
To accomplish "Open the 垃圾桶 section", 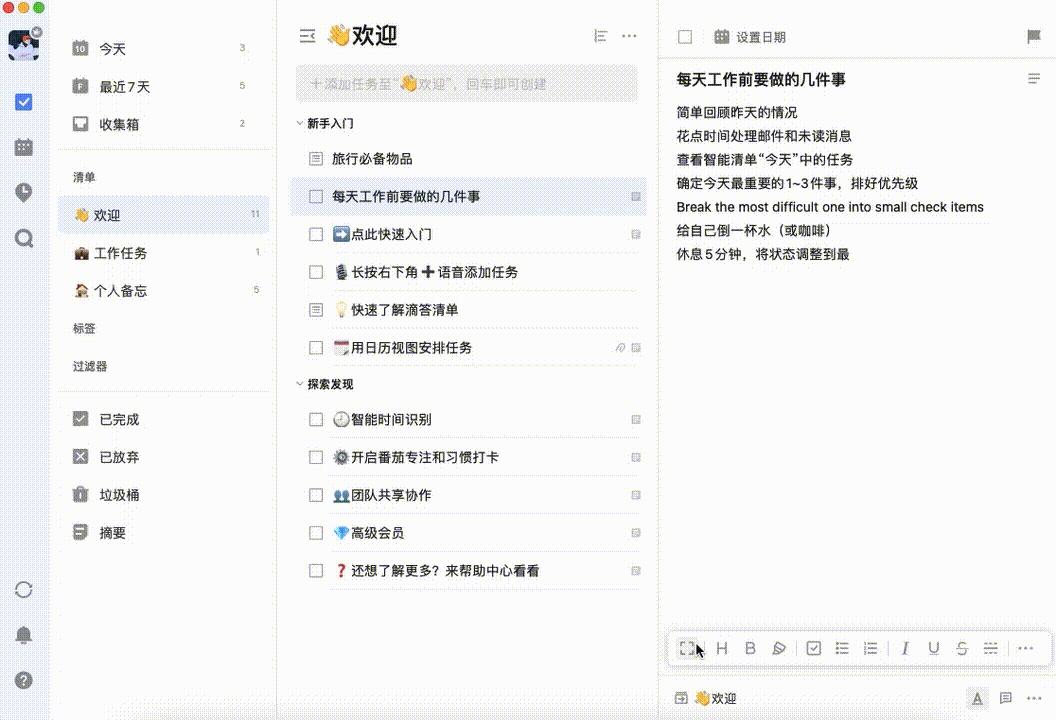I will point(110,494).
